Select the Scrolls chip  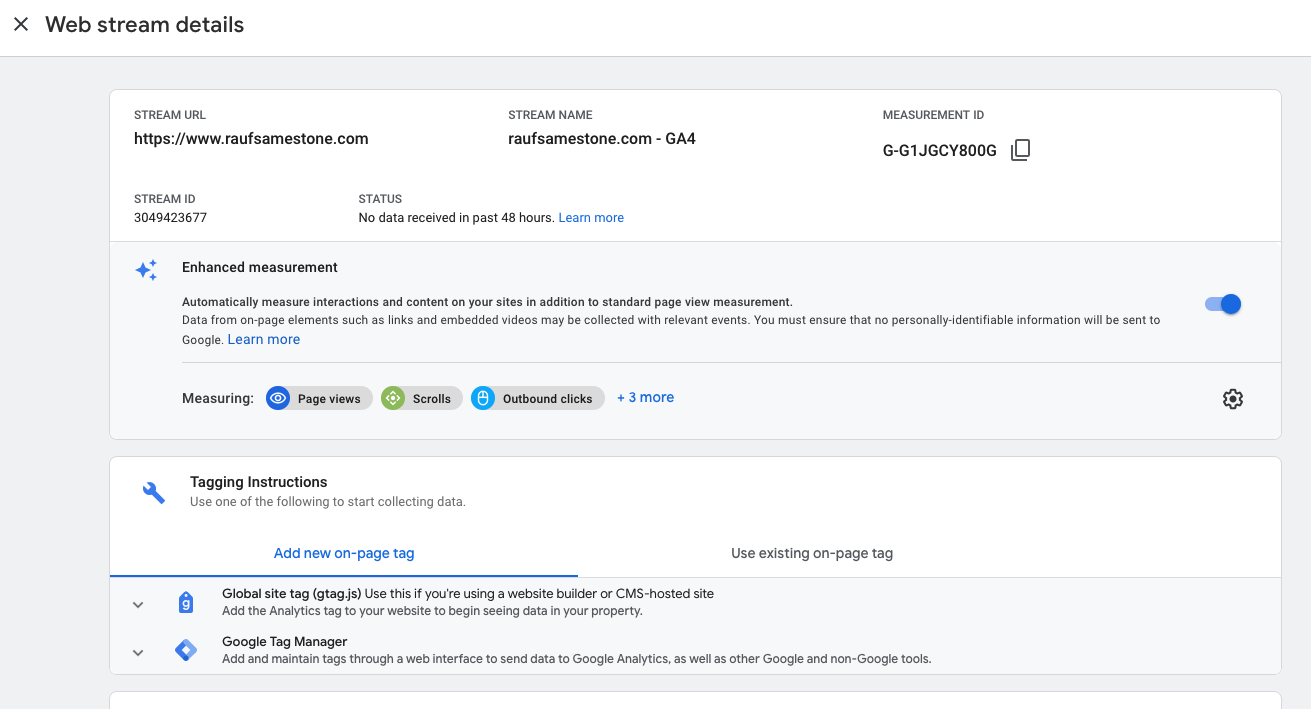[x=421, y=398]
